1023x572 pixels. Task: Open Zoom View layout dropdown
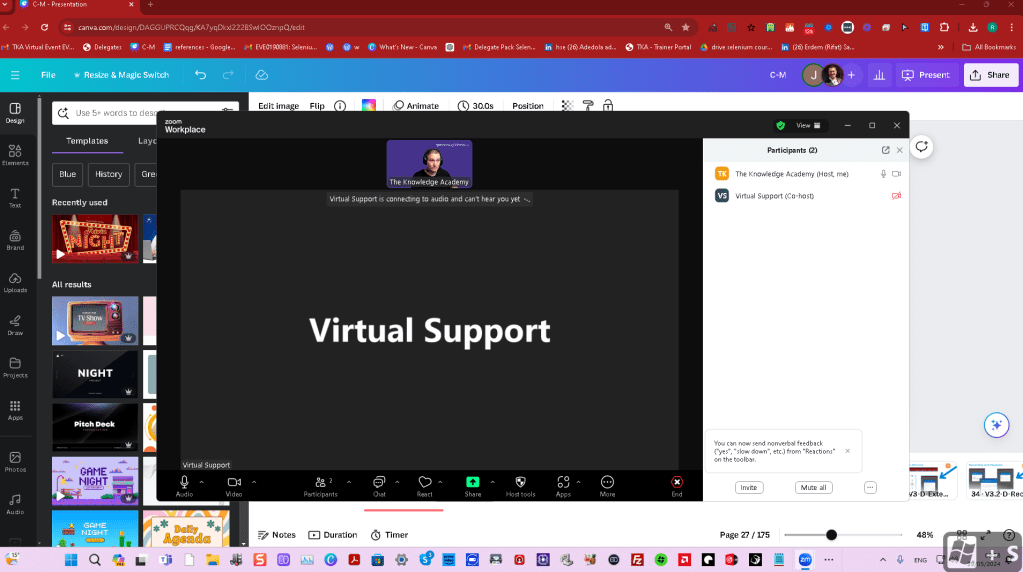[808, 125]
